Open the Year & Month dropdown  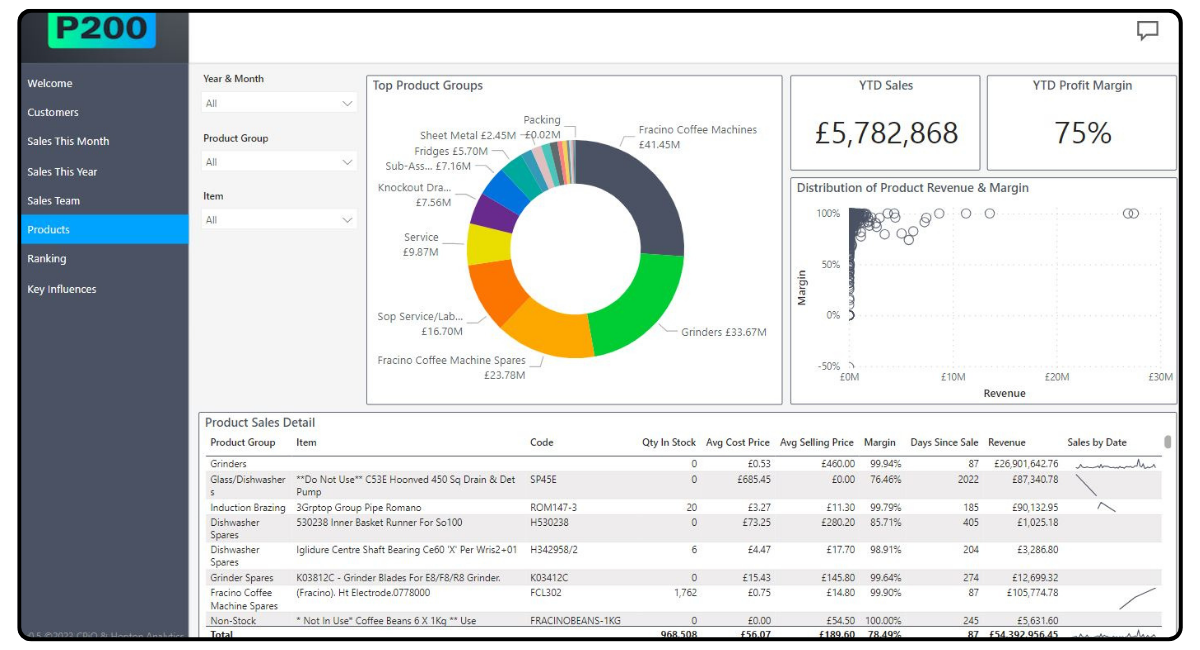[x=279, y=102]
